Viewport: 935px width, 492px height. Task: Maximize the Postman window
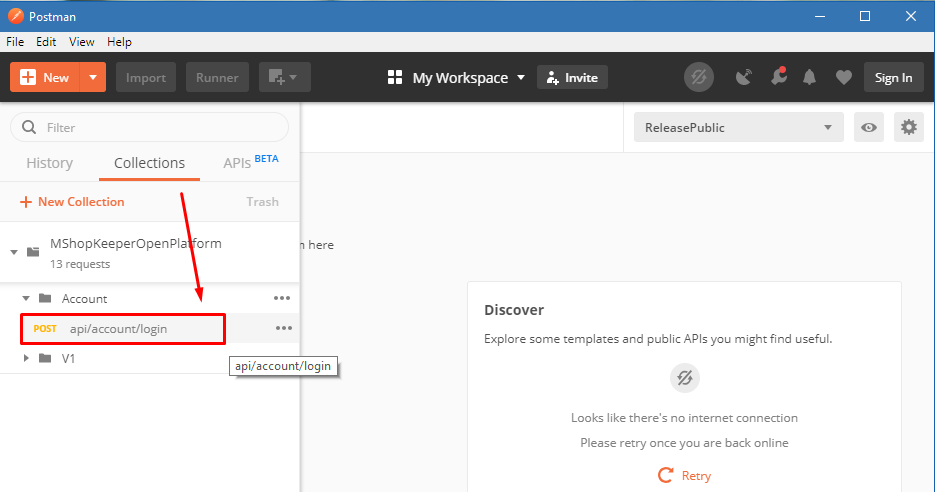pyautogui.click(x=865, y=16)
